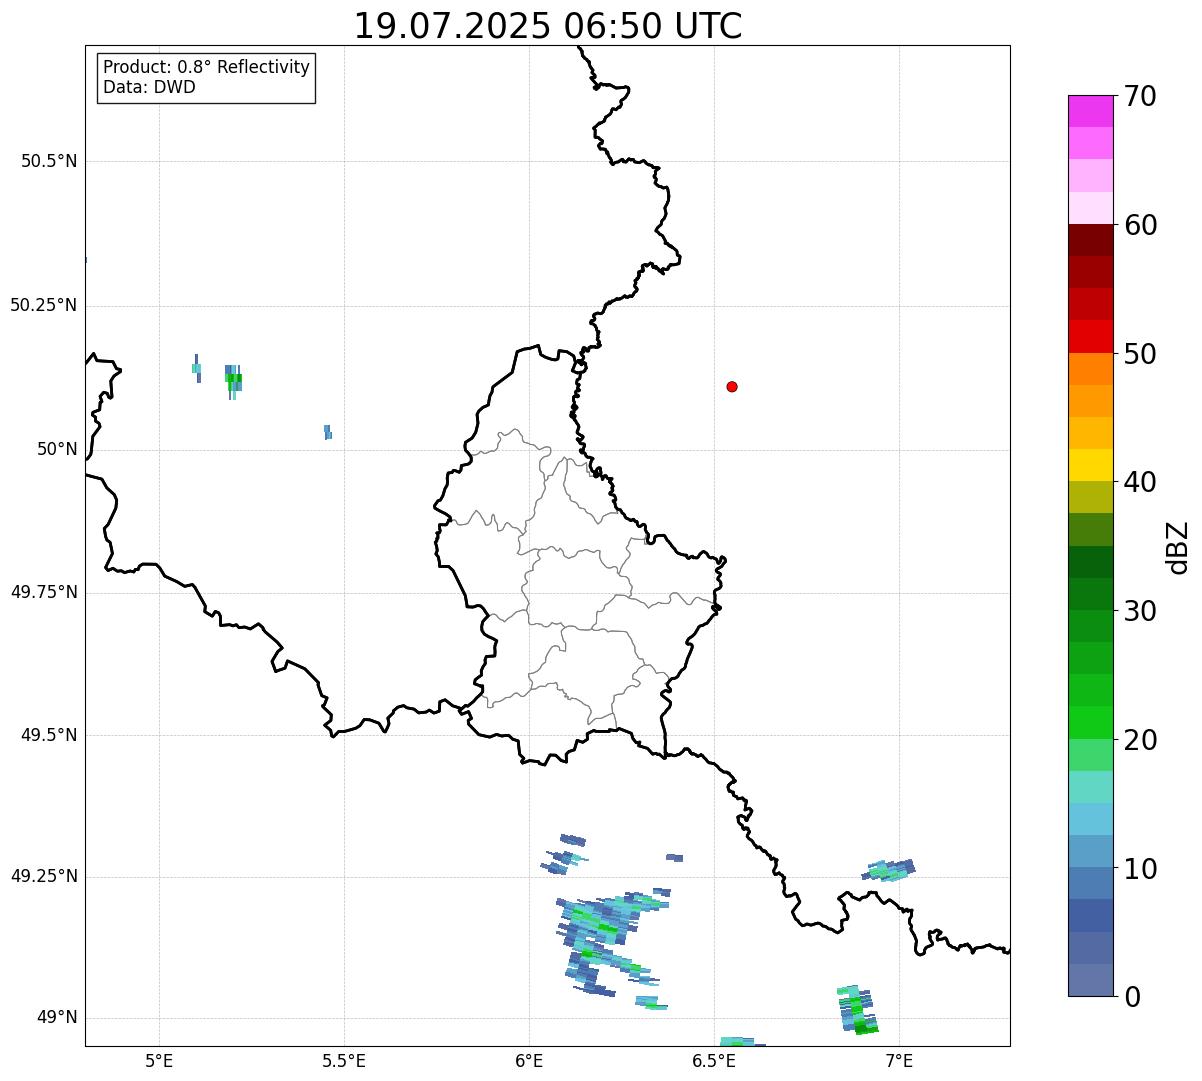Click the 50°N latitude label
Viewport: 1202px width, 1081px height.
[x=57, y=450]
